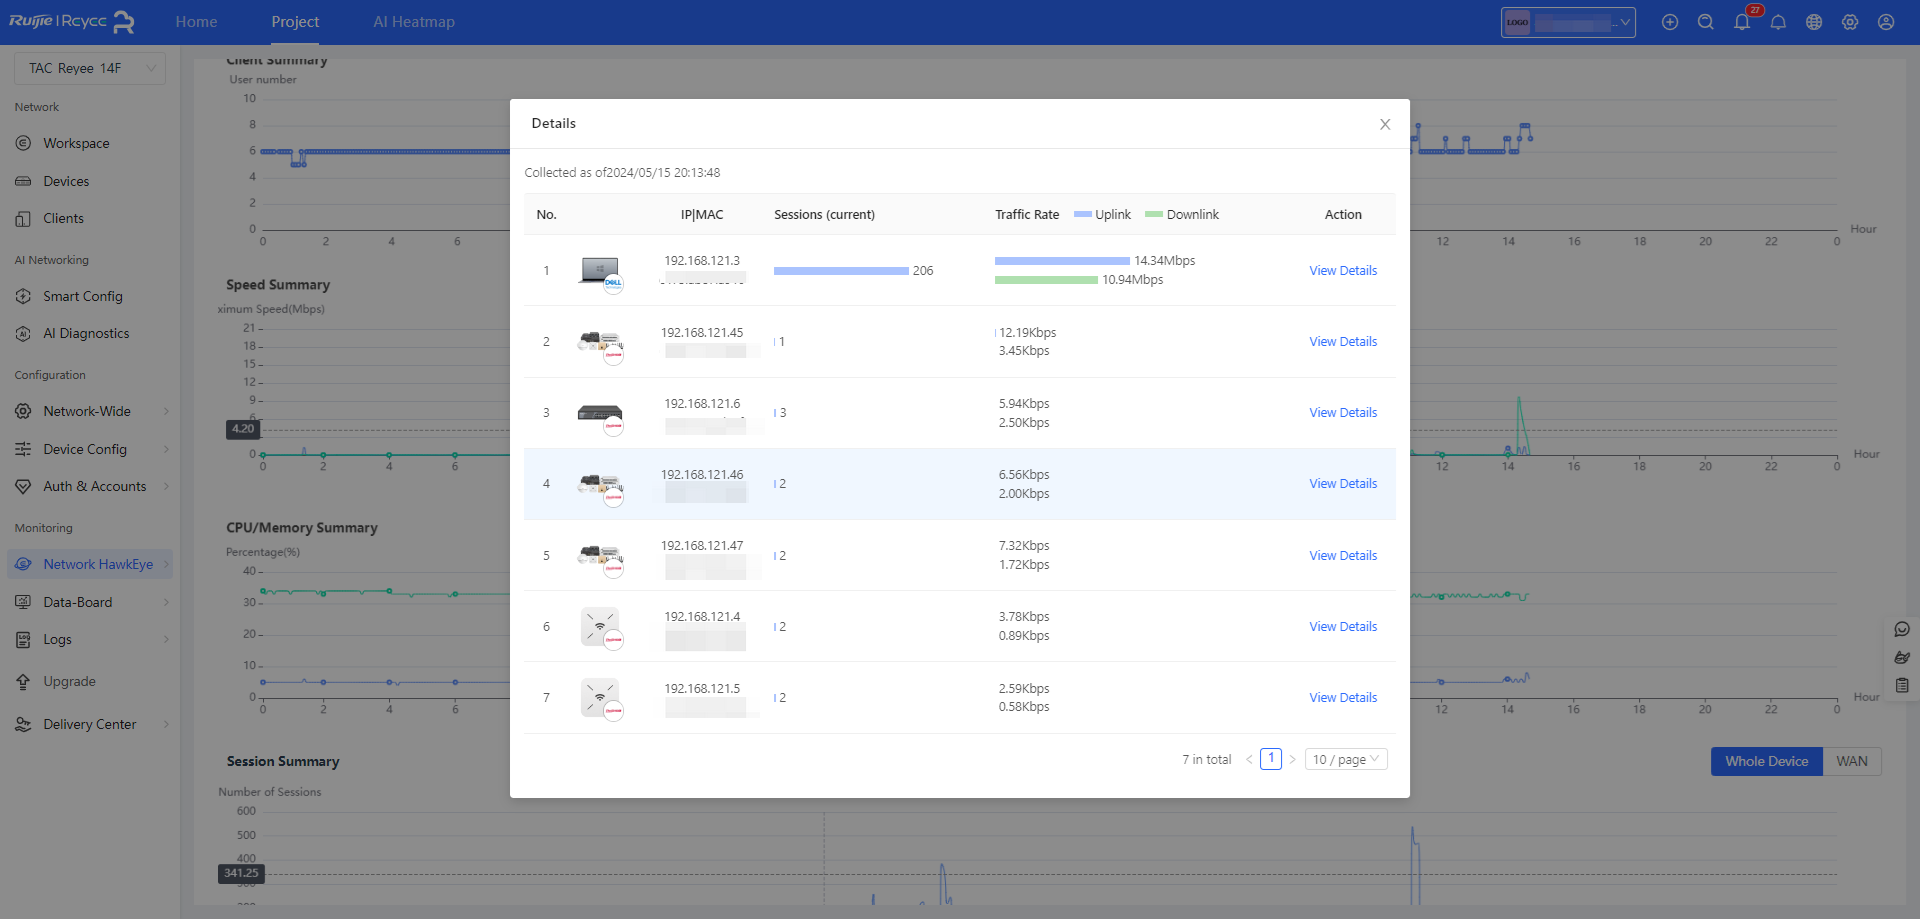The width and height of the screenshot is (1920, 919).
Task: Click the chat support icon on right edge
Action: click(x=1902, y=629)
